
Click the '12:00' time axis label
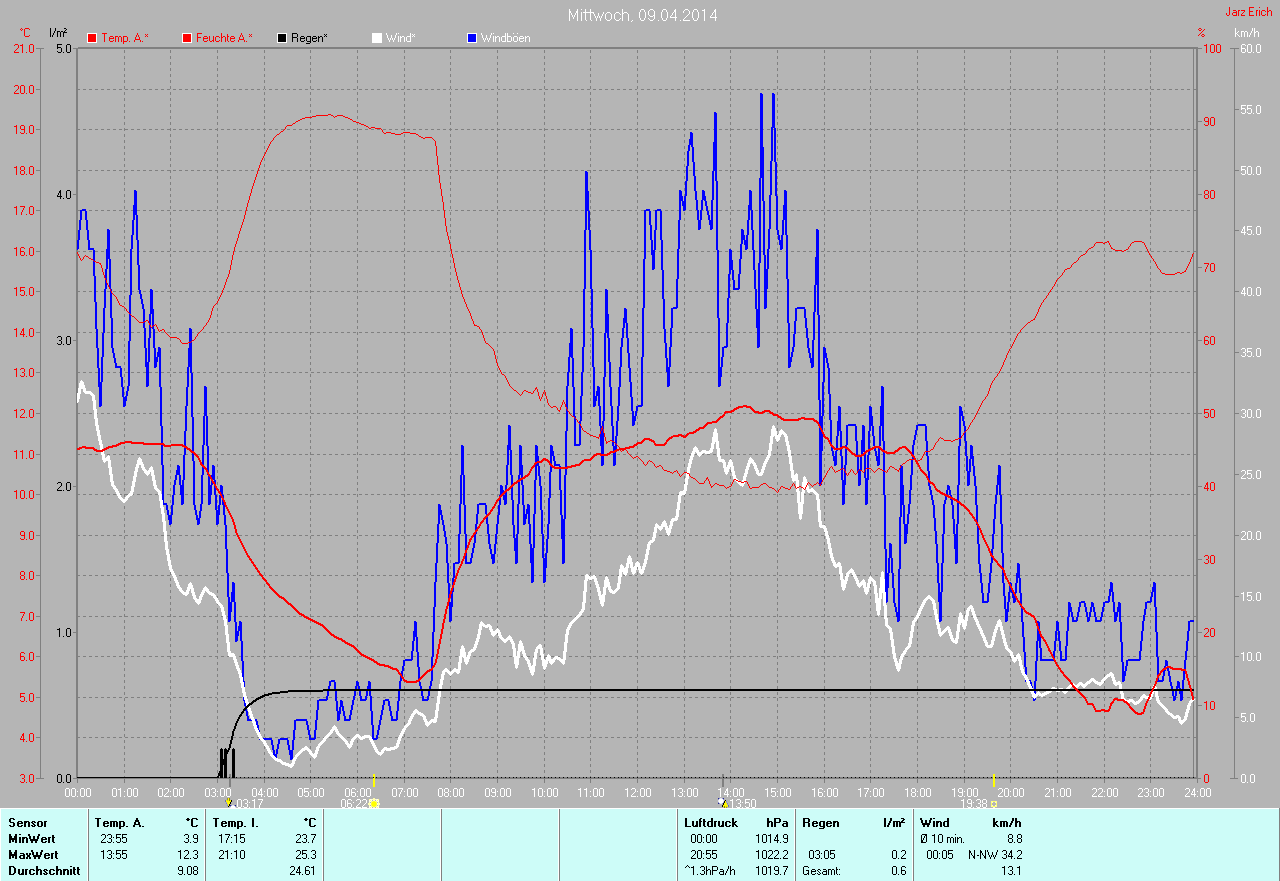637,792
